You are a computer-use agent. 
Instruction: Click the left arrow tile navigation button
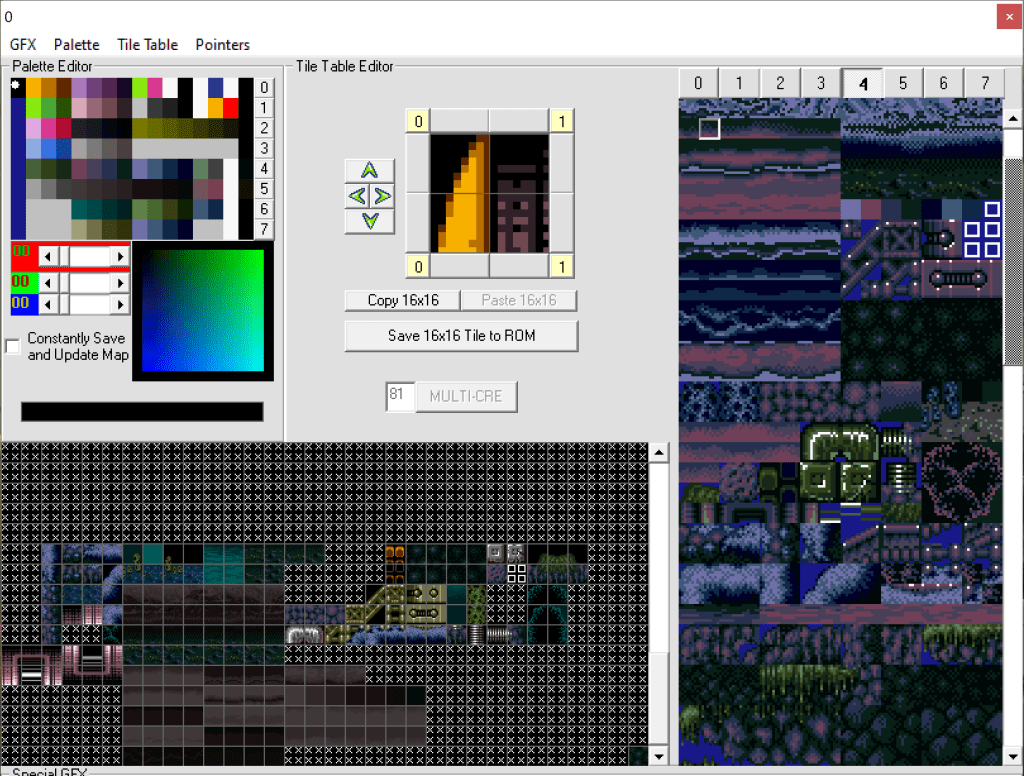pyautogui.click(x=357, y=196)
